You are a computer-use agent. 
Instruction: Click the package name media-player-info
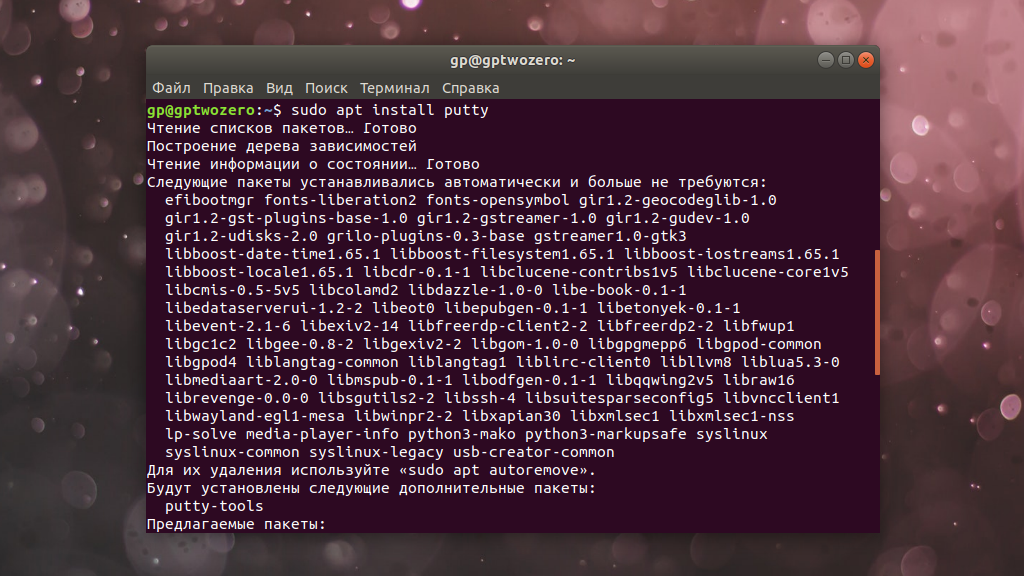pyautogui.click(x=322, y=434)
